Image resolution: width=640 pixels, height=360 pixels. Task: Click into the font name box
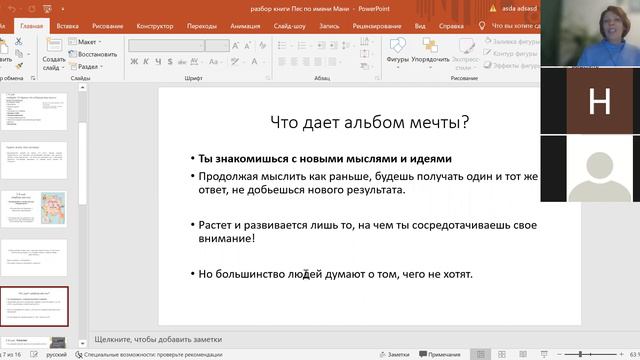pos(166,46)
